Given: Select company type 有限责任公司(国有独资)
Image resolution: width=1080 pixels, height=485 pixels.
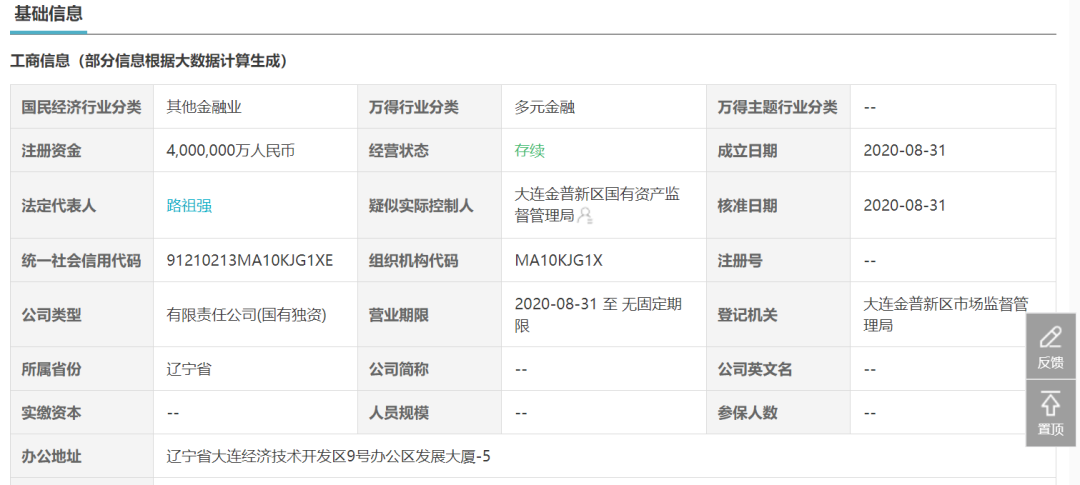Looking at the screenshot, I should click(x=246, y=315).
